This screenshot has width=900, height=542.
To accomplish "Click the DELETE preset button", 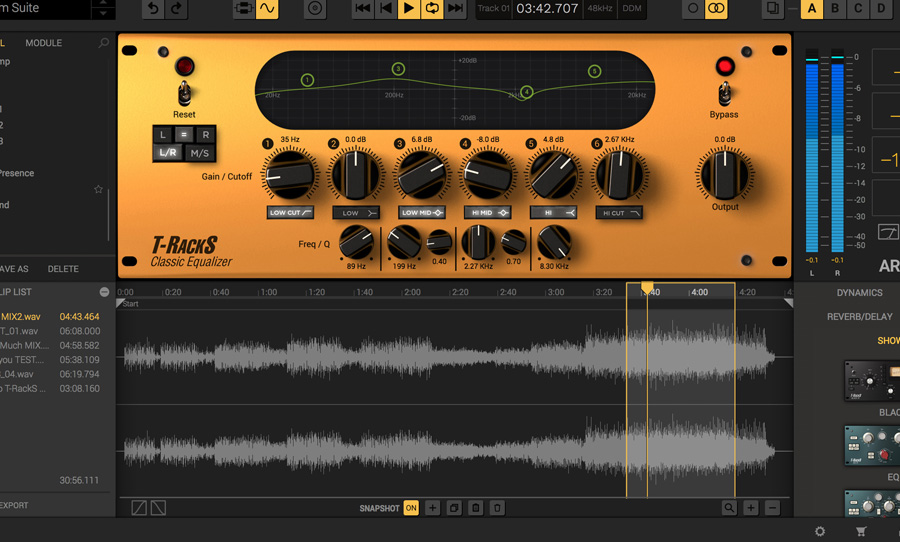I will coord(63,269).
